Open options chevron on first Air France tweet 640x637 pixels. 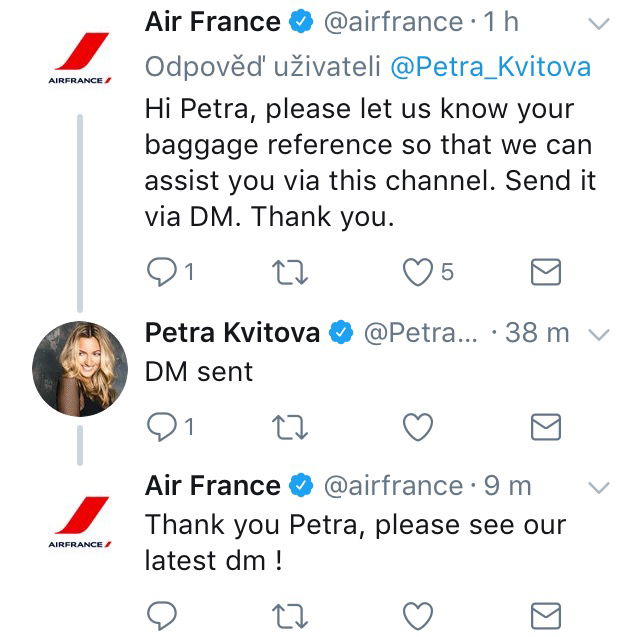click(598, 22)
